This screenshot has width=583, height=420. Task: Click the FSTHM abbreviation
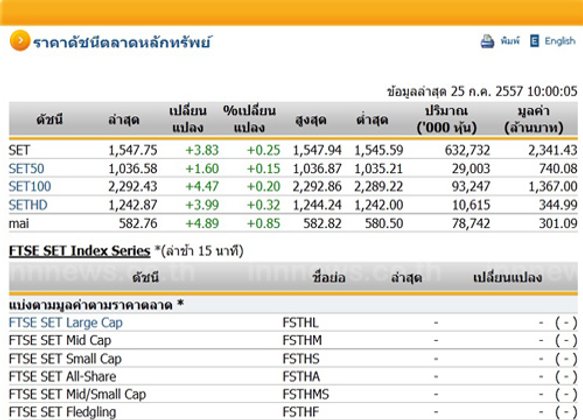click(x=302, y=340)
